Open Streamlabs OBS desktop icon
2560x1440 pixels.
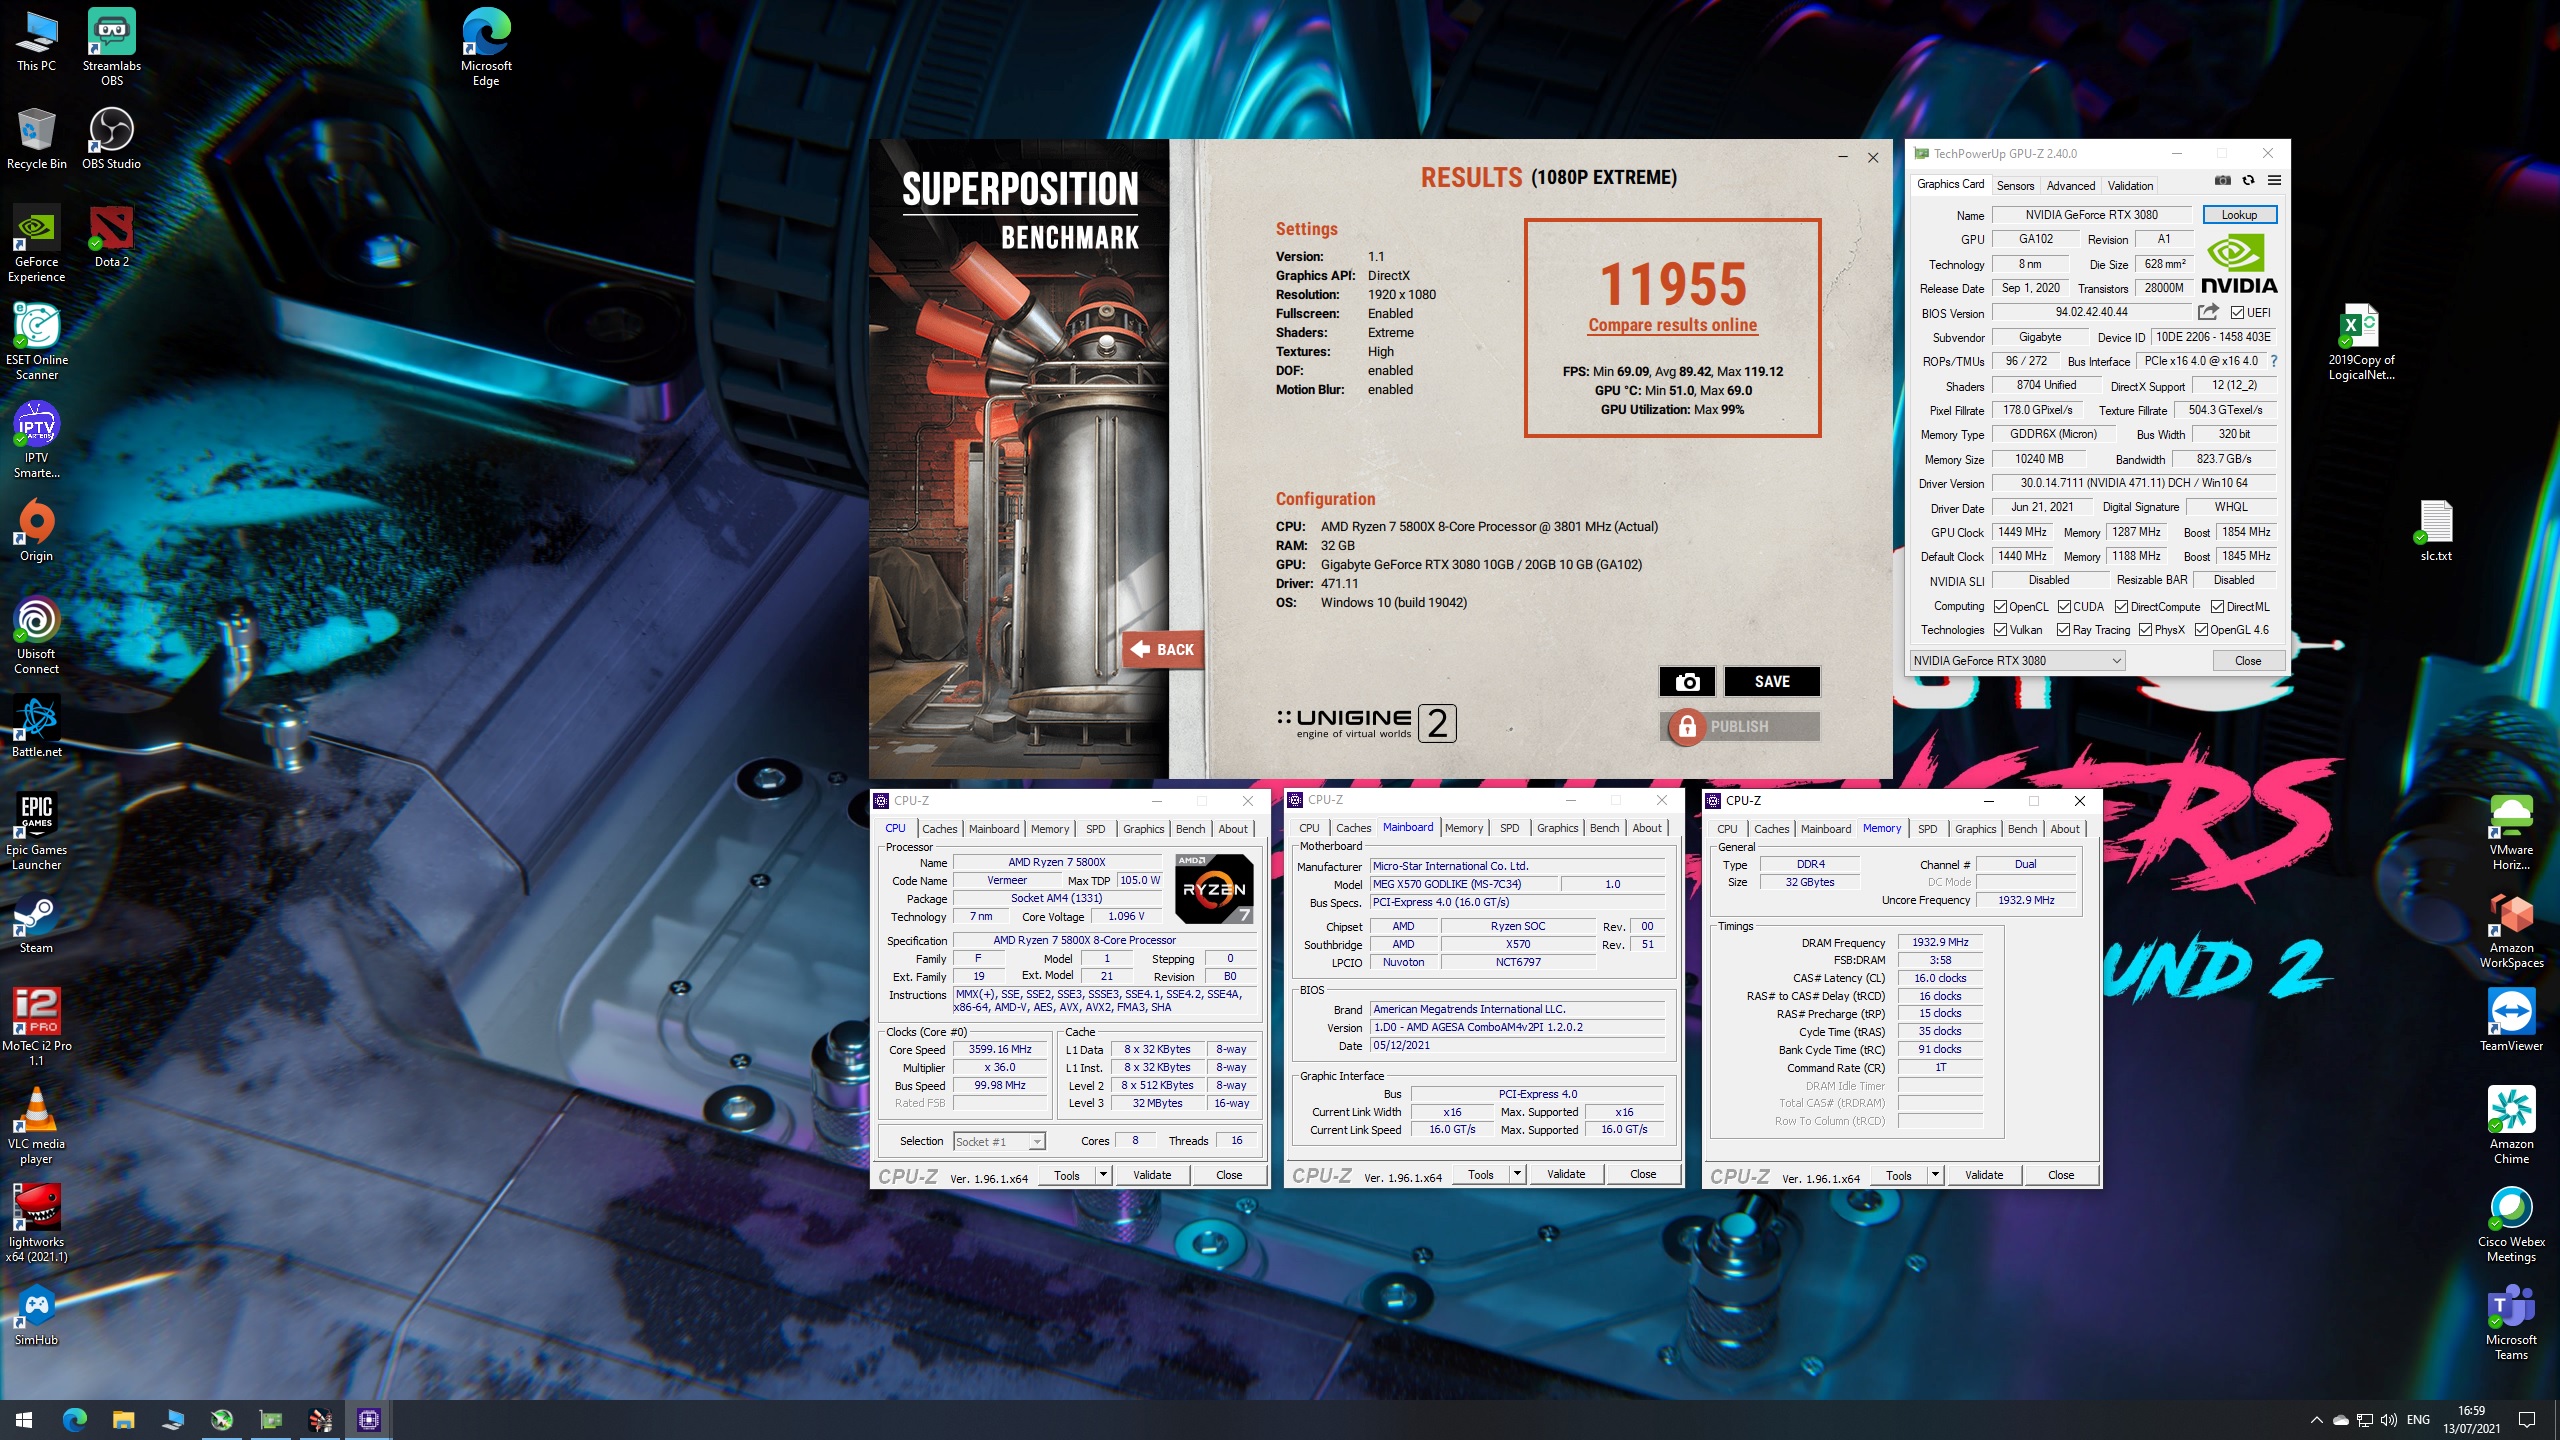tap(111, 47)
